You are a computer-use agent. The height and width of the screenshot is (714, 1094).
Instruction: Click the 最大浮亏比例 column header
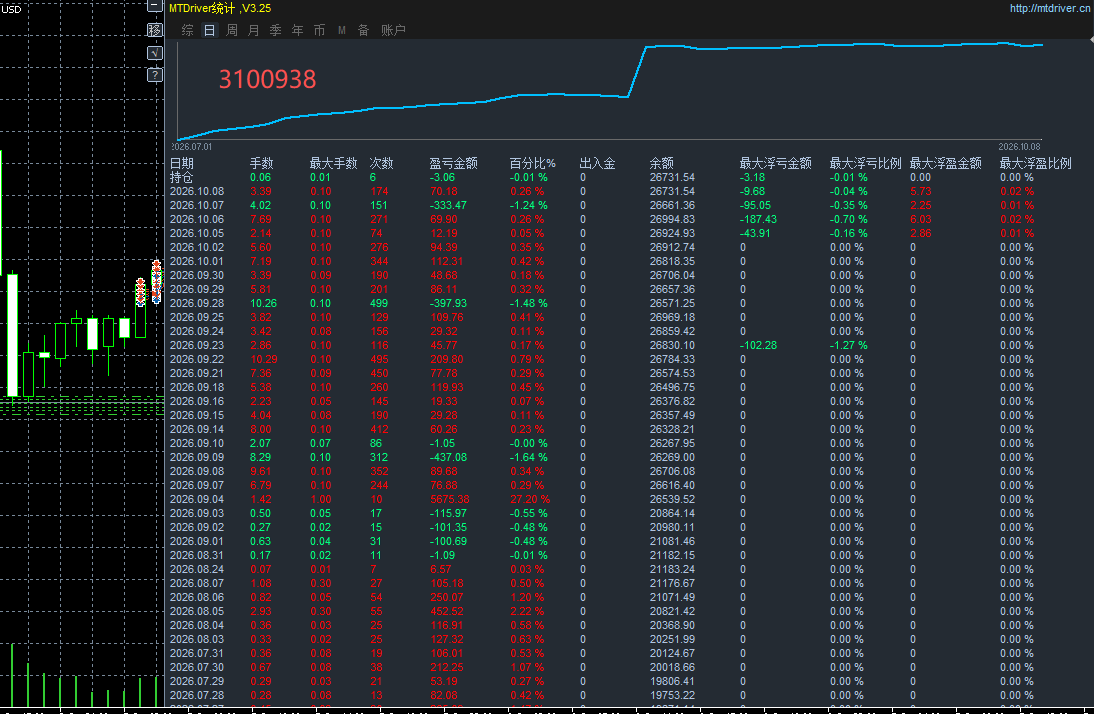[865, 163]
